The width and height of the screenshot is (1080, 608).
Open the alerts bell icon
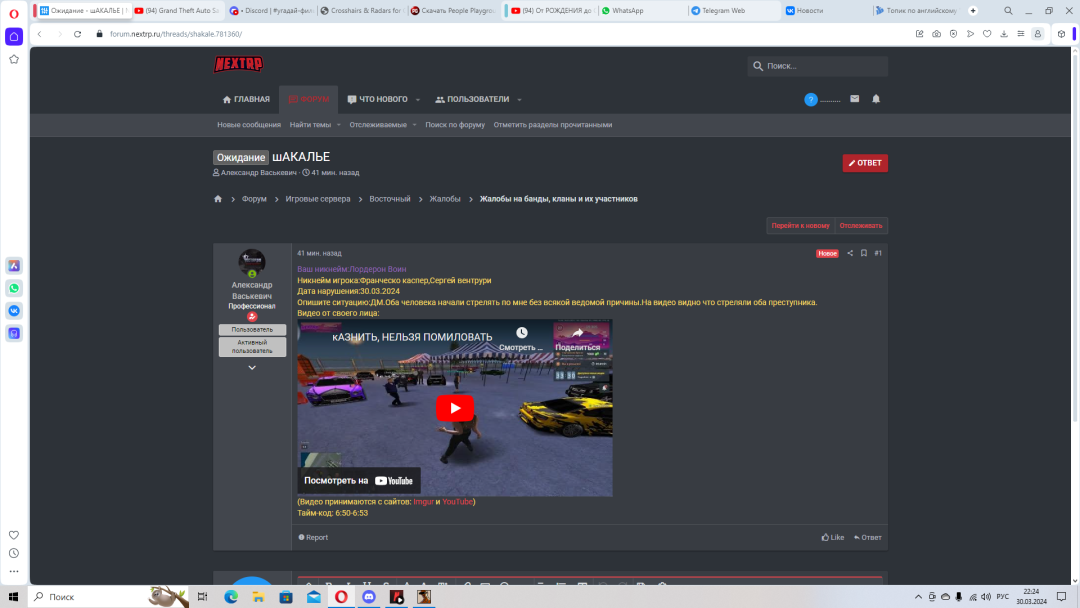click(876, 99)
